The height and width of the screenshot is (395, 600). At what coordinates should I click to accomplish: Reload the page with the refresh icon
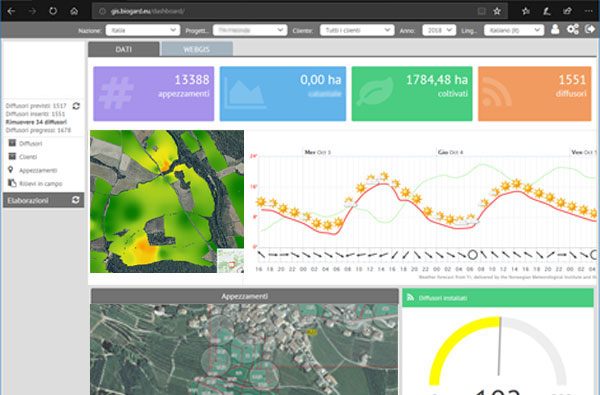click(x=53, y=11)
